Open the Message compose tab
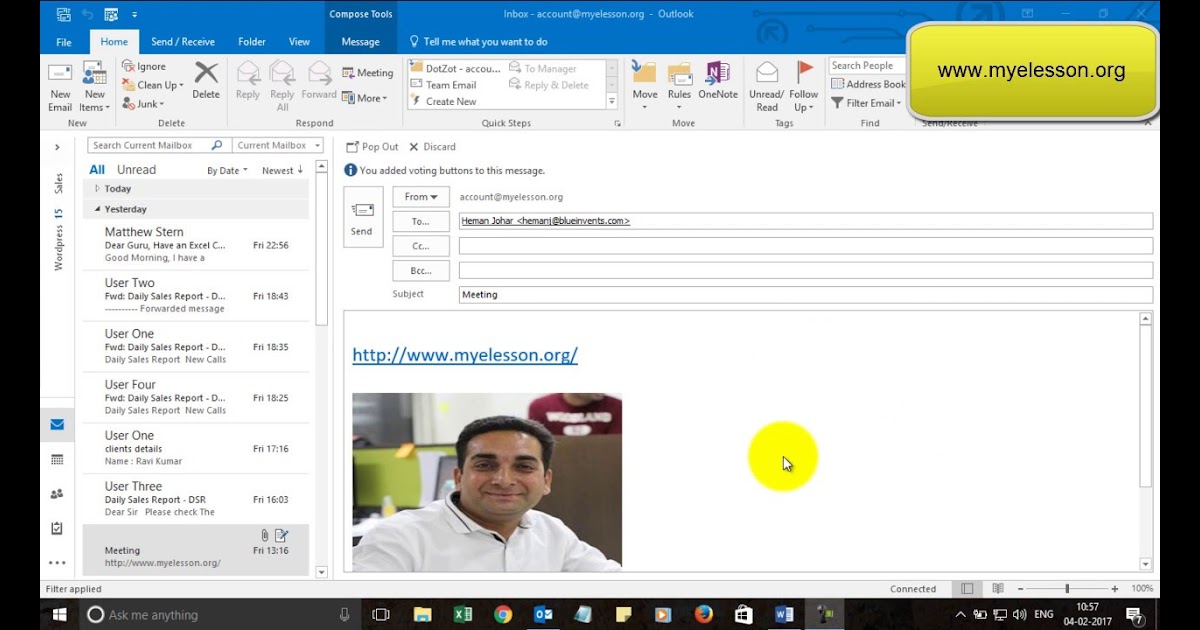This screenshot has width=1200, height=630. pyautogui.click(x=360, y=42)
